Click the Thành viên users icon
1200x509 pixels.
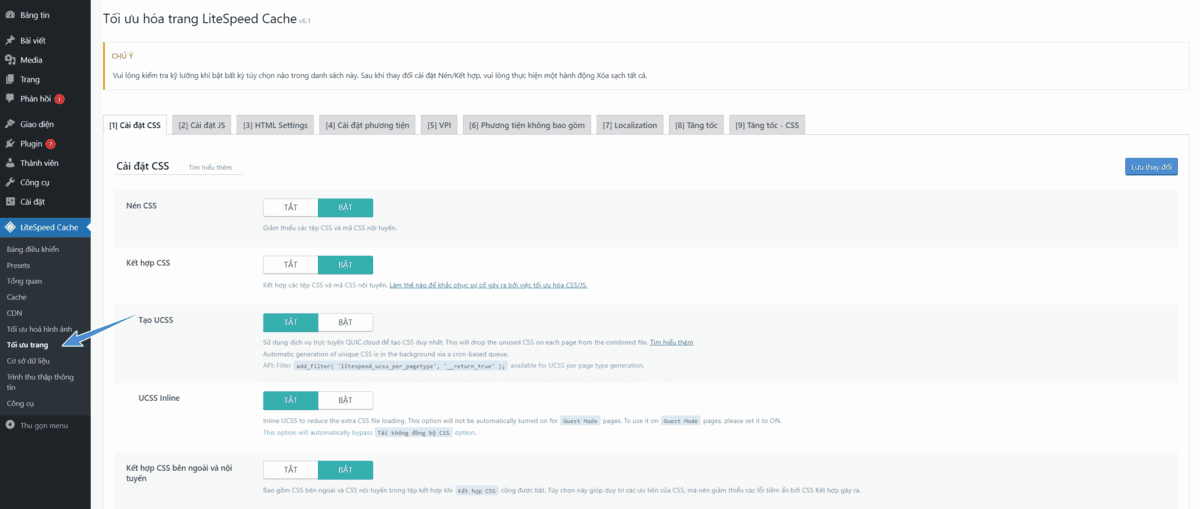10,162
